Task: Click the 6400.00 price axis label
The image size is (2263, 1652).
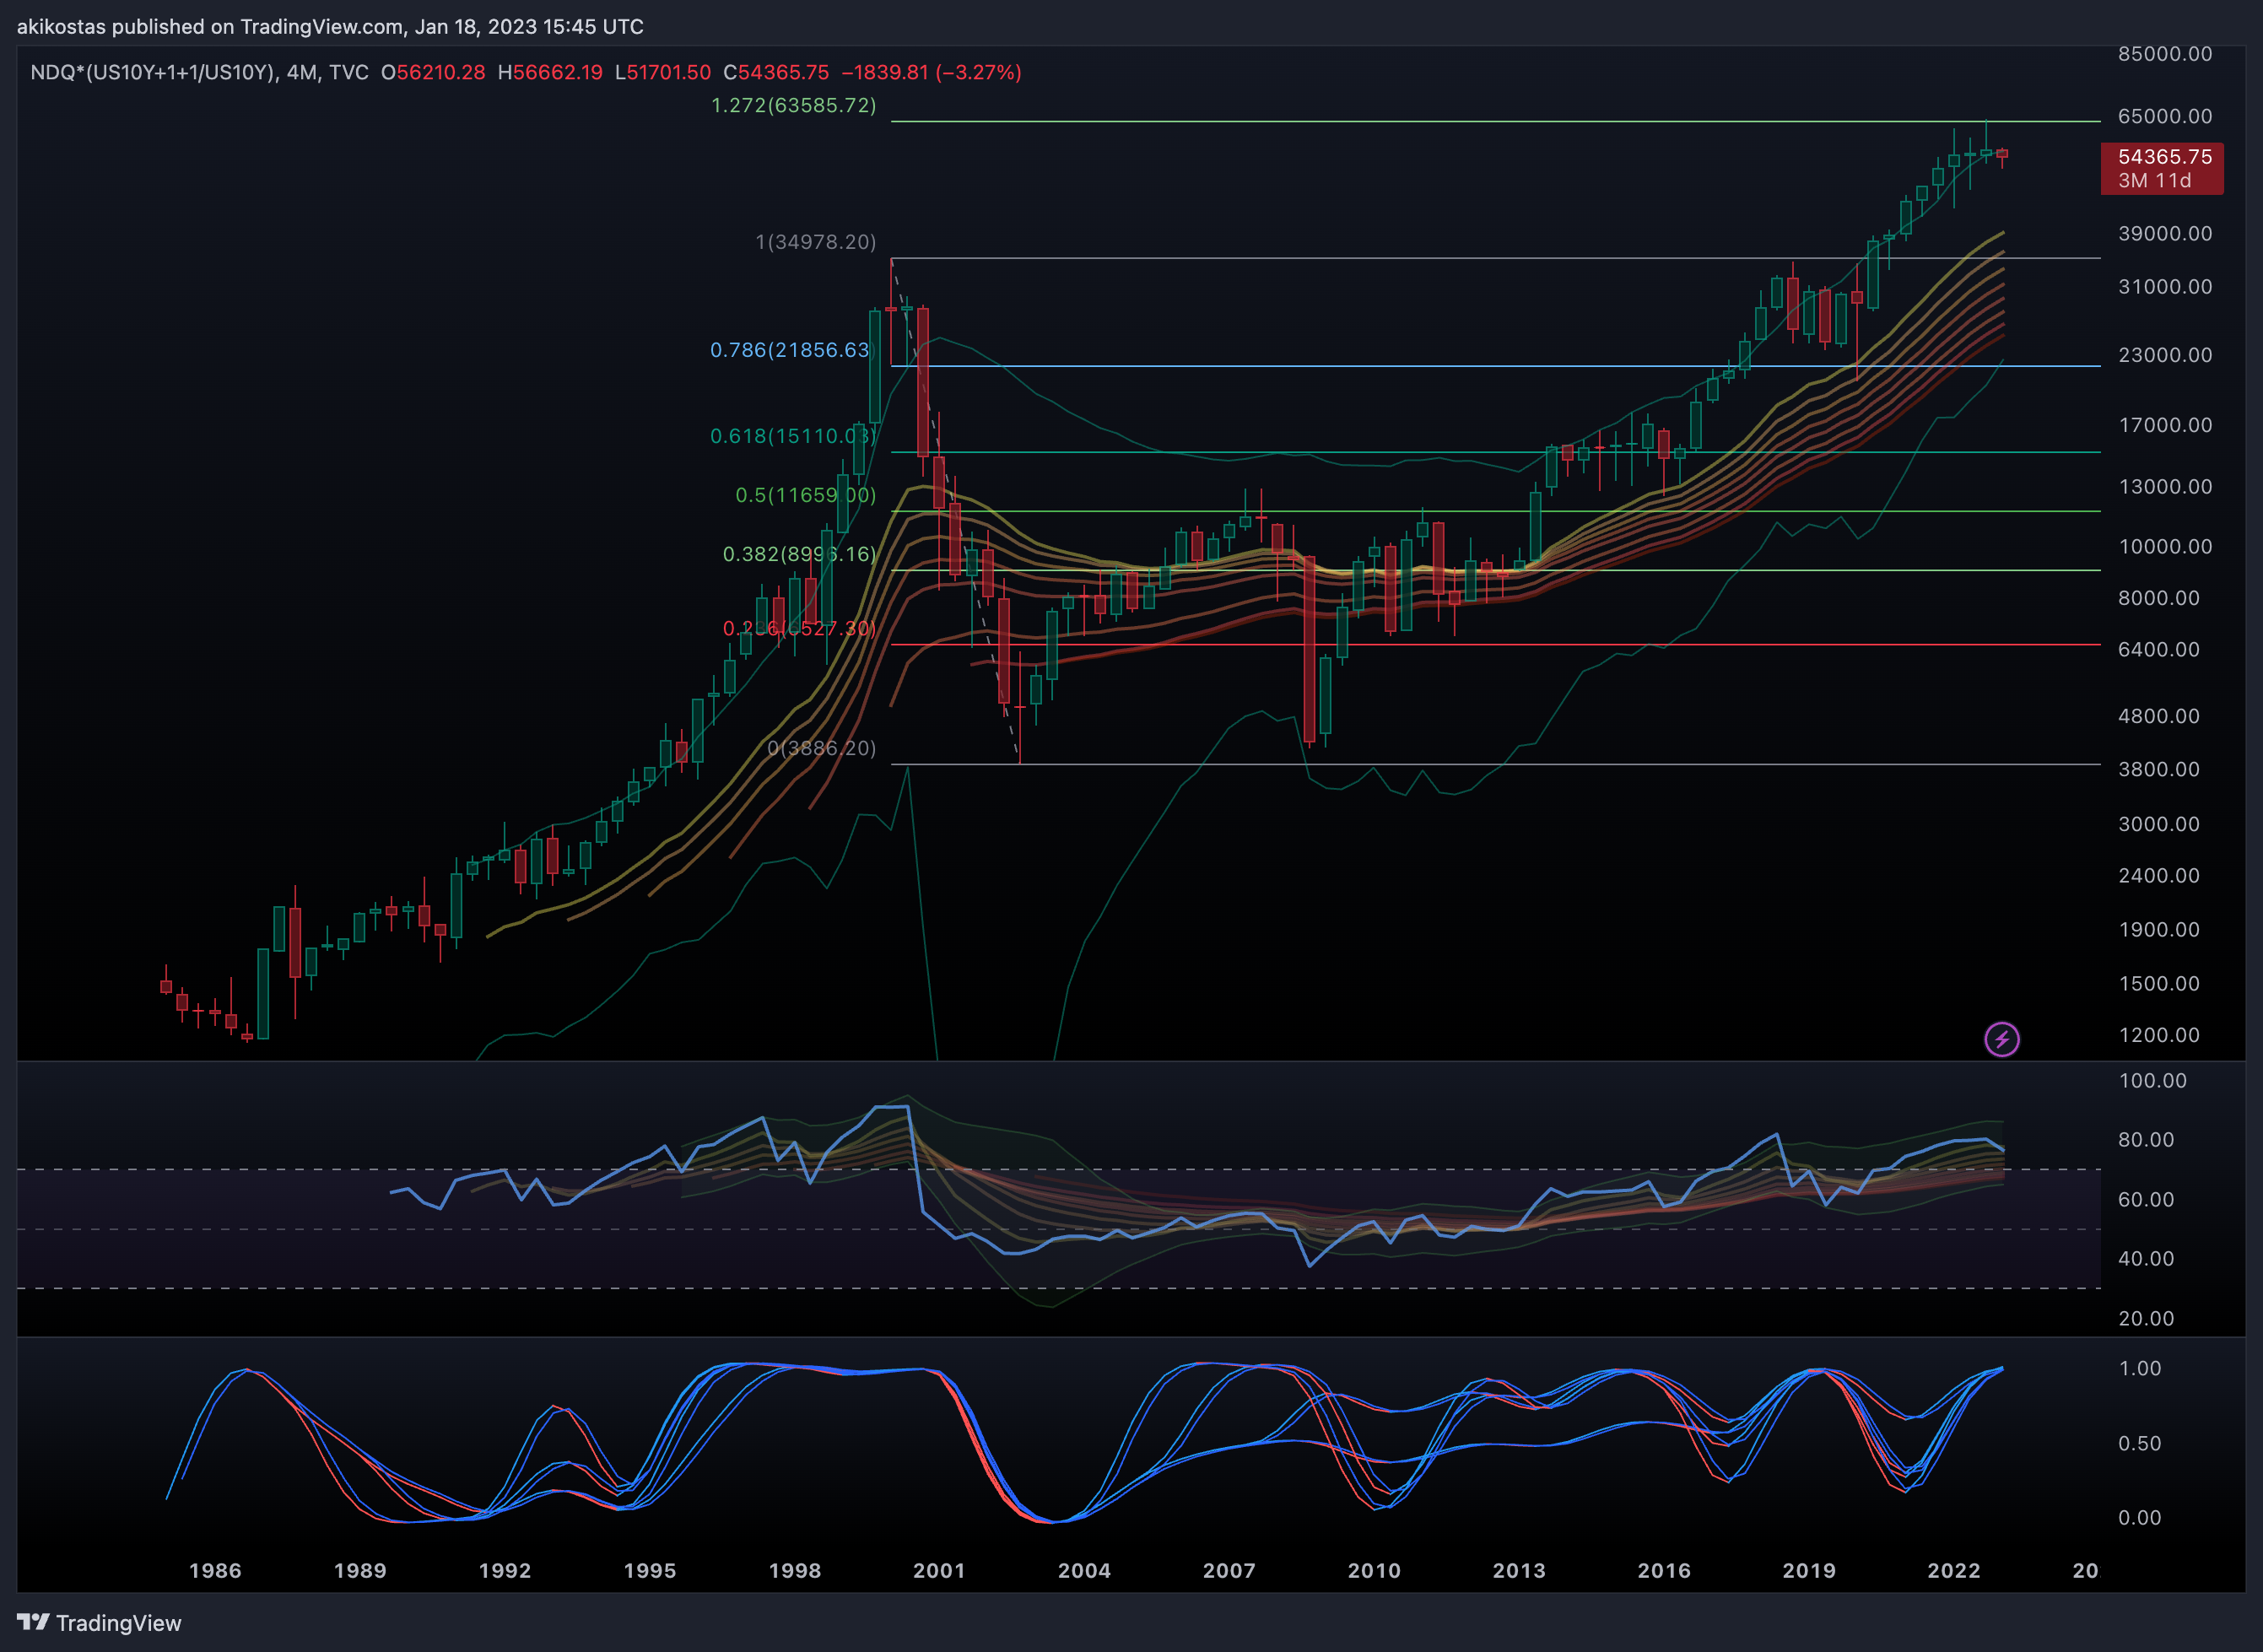Action: [x=2158, y=649]
